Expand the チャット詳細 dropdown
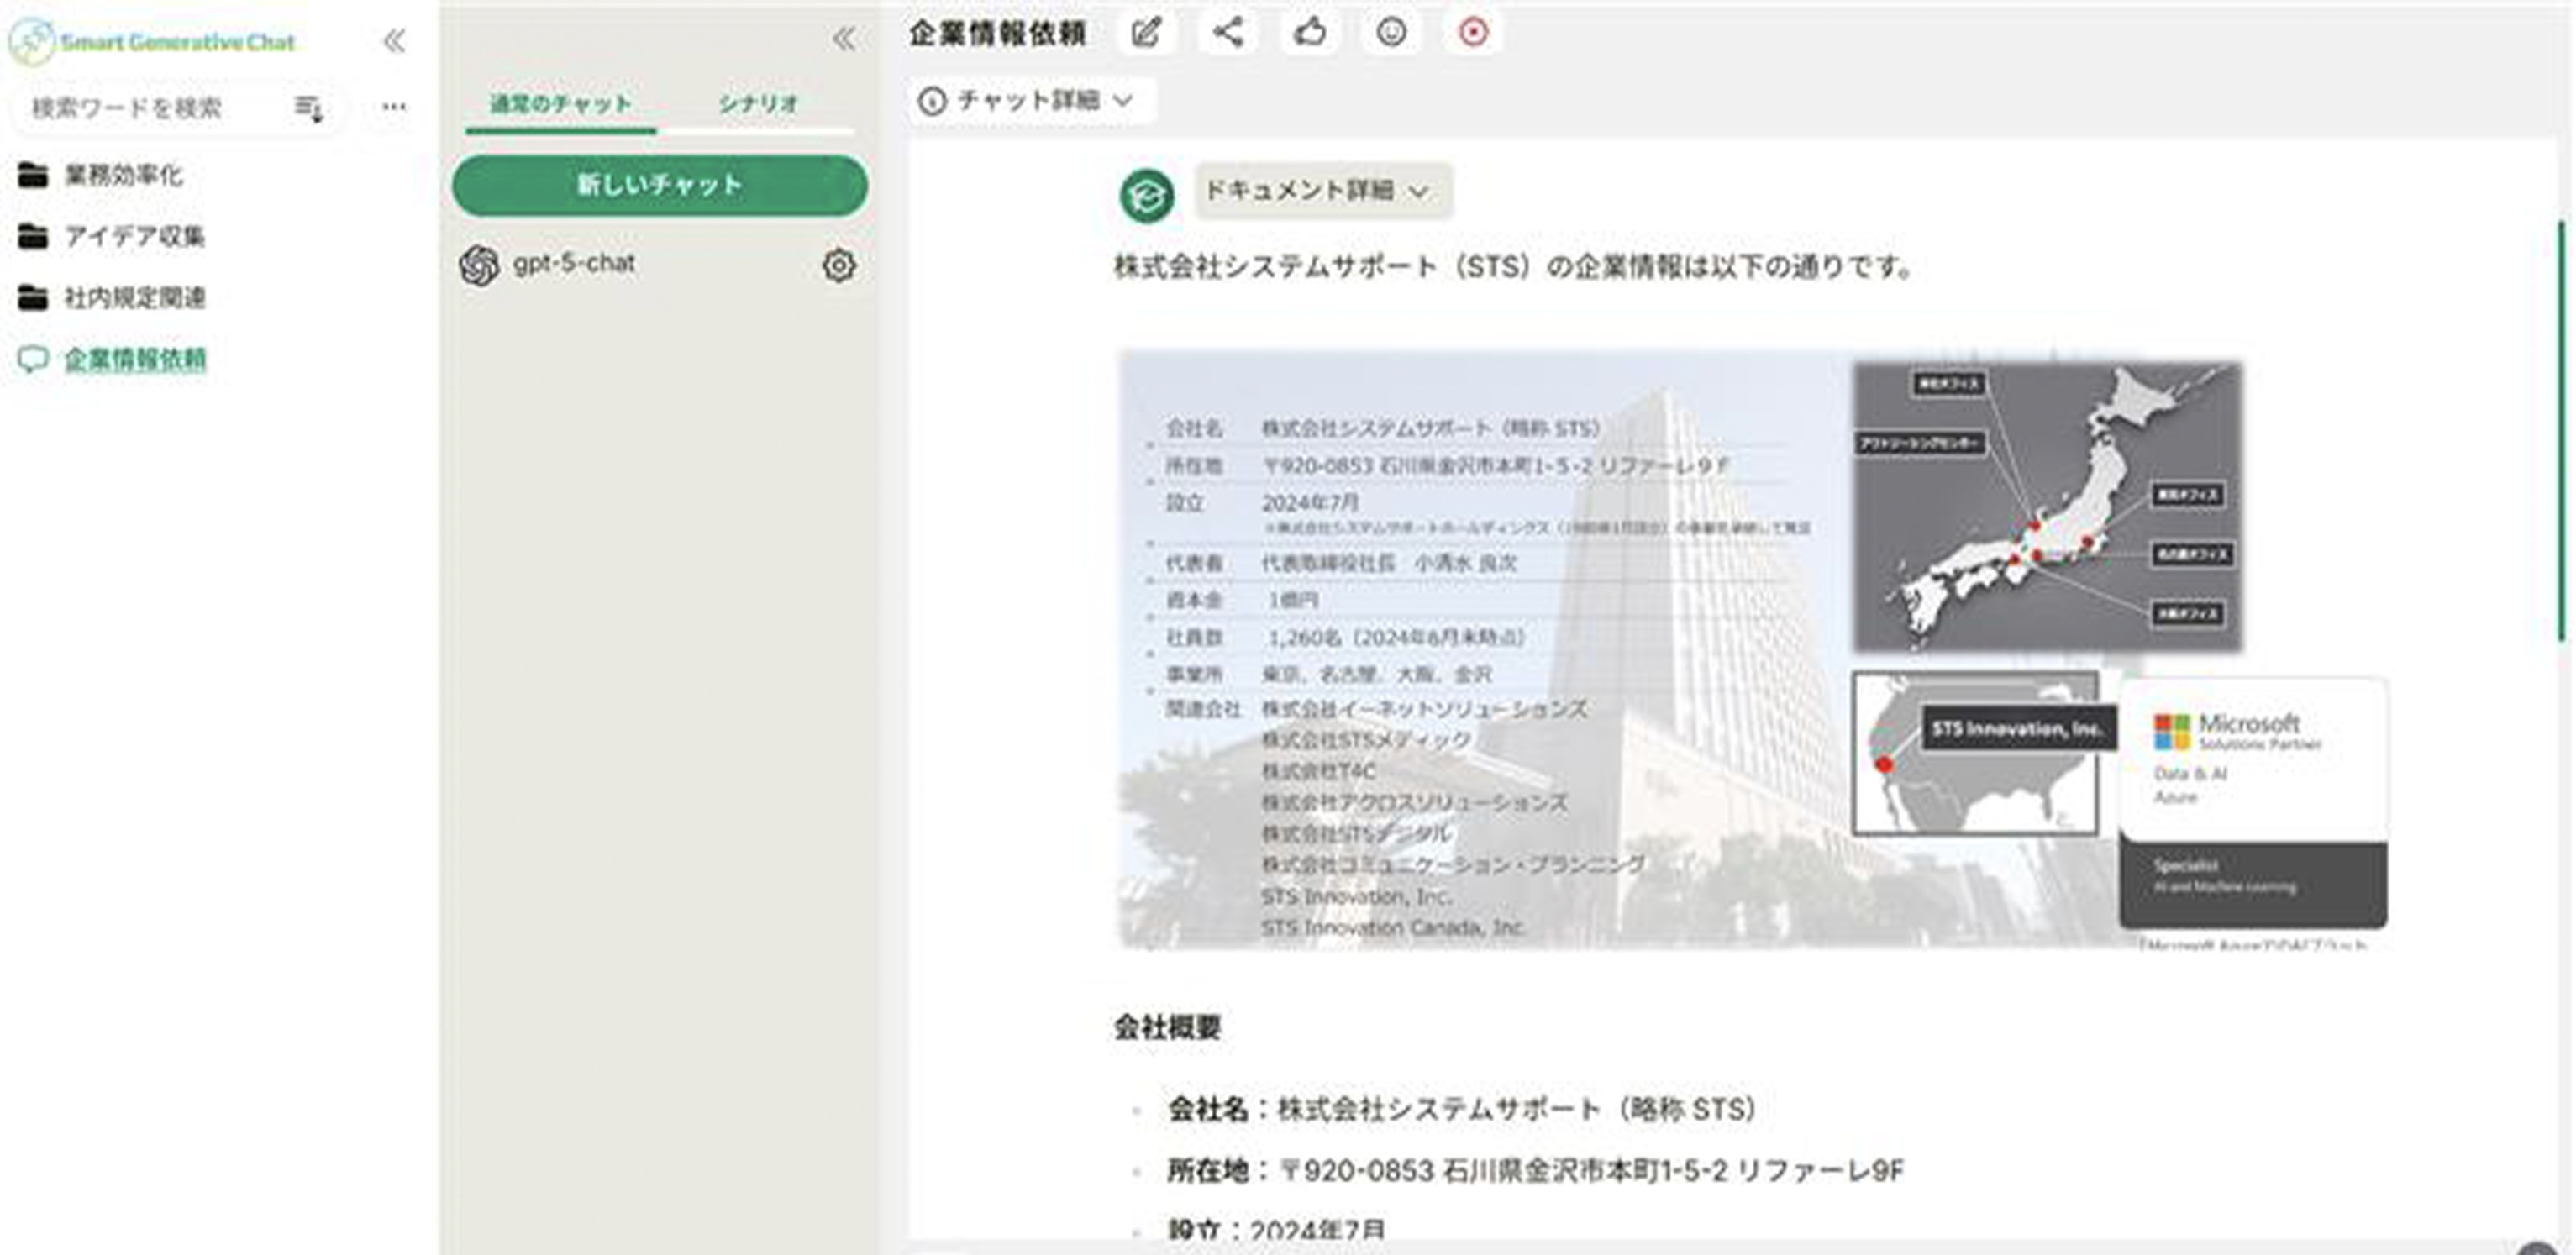Screen dimensions: 2576x1255 (1030, 100)
